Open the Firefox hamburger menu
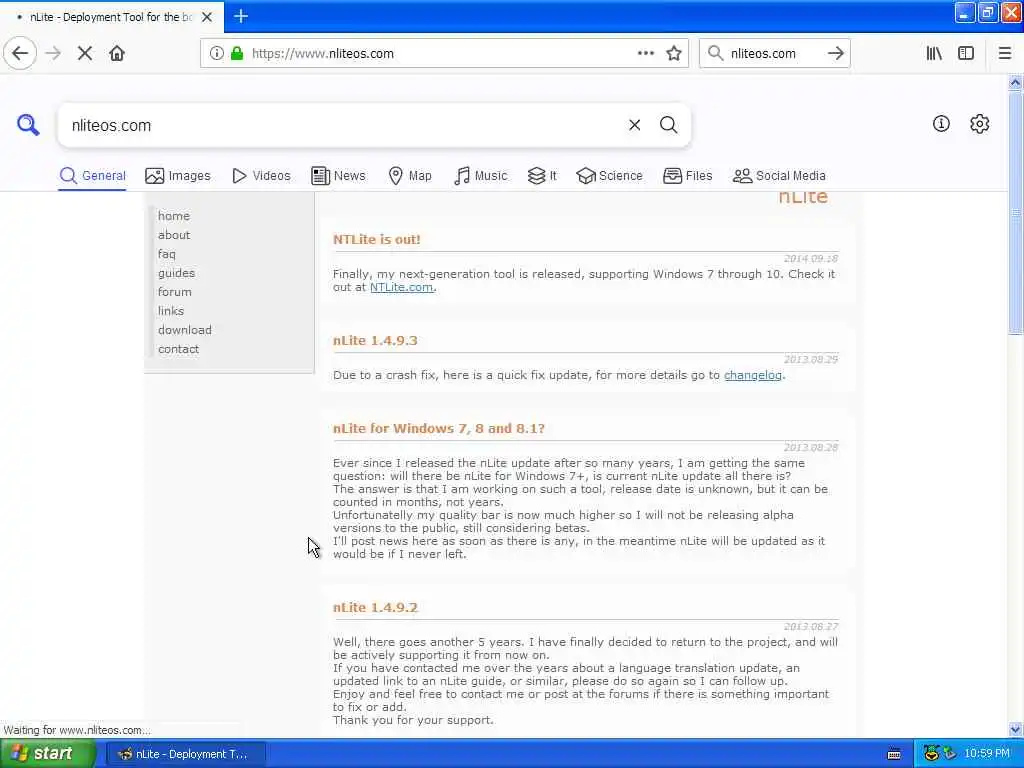 (1004, 54)
